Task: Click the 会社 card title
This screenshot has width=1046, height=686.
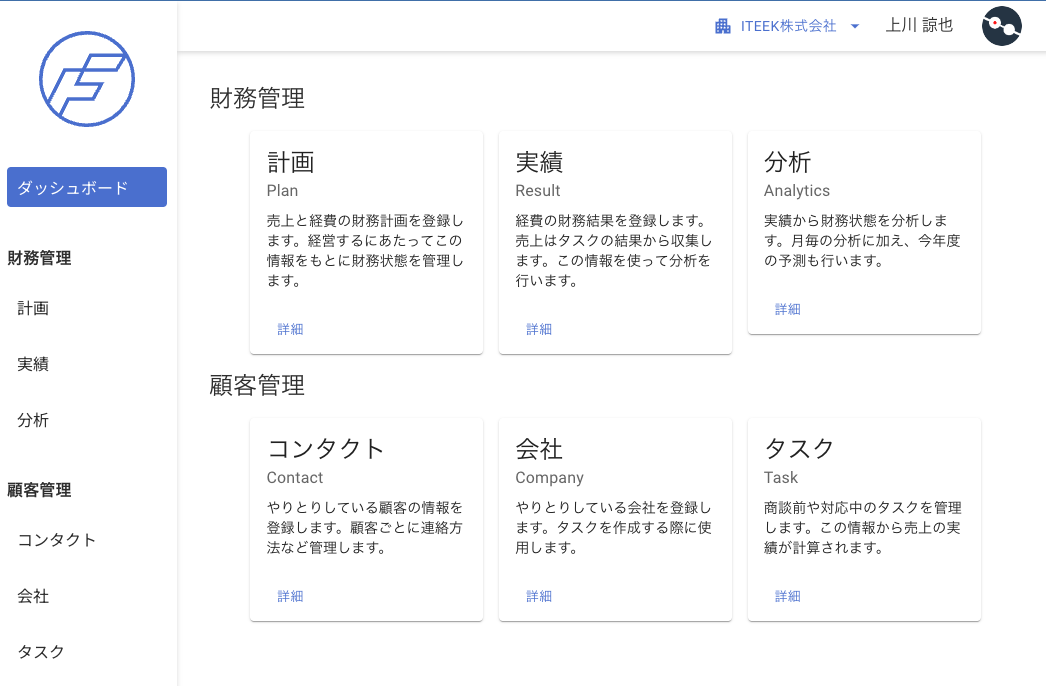Action: pos(539,449)
